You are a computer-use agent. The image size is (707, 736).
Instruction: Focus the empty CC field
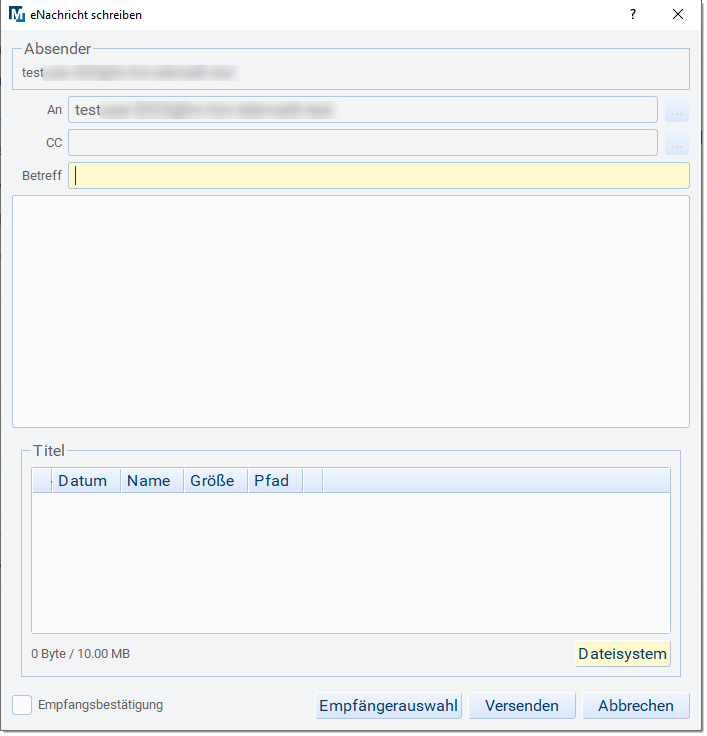[x=362, y=143]
